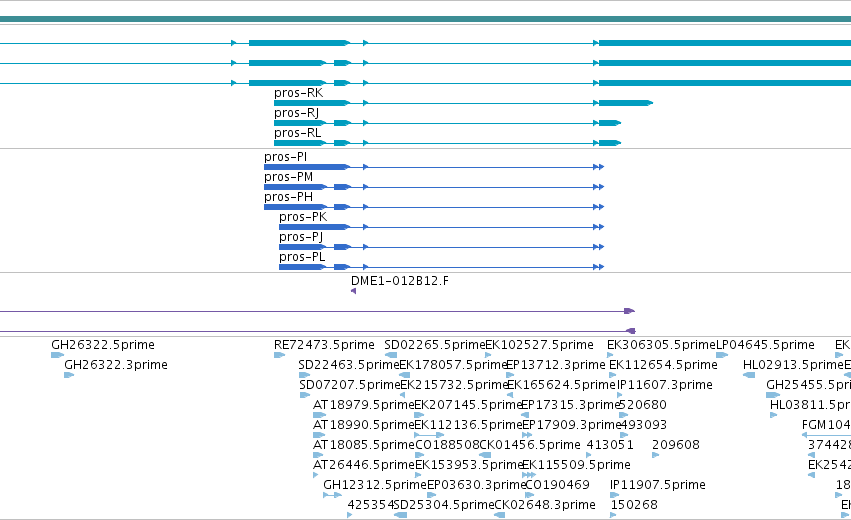Open the AT18990.5prime EST label
Image resolution: width=851 pixels, height=520 pixels.
click(364, 426)
